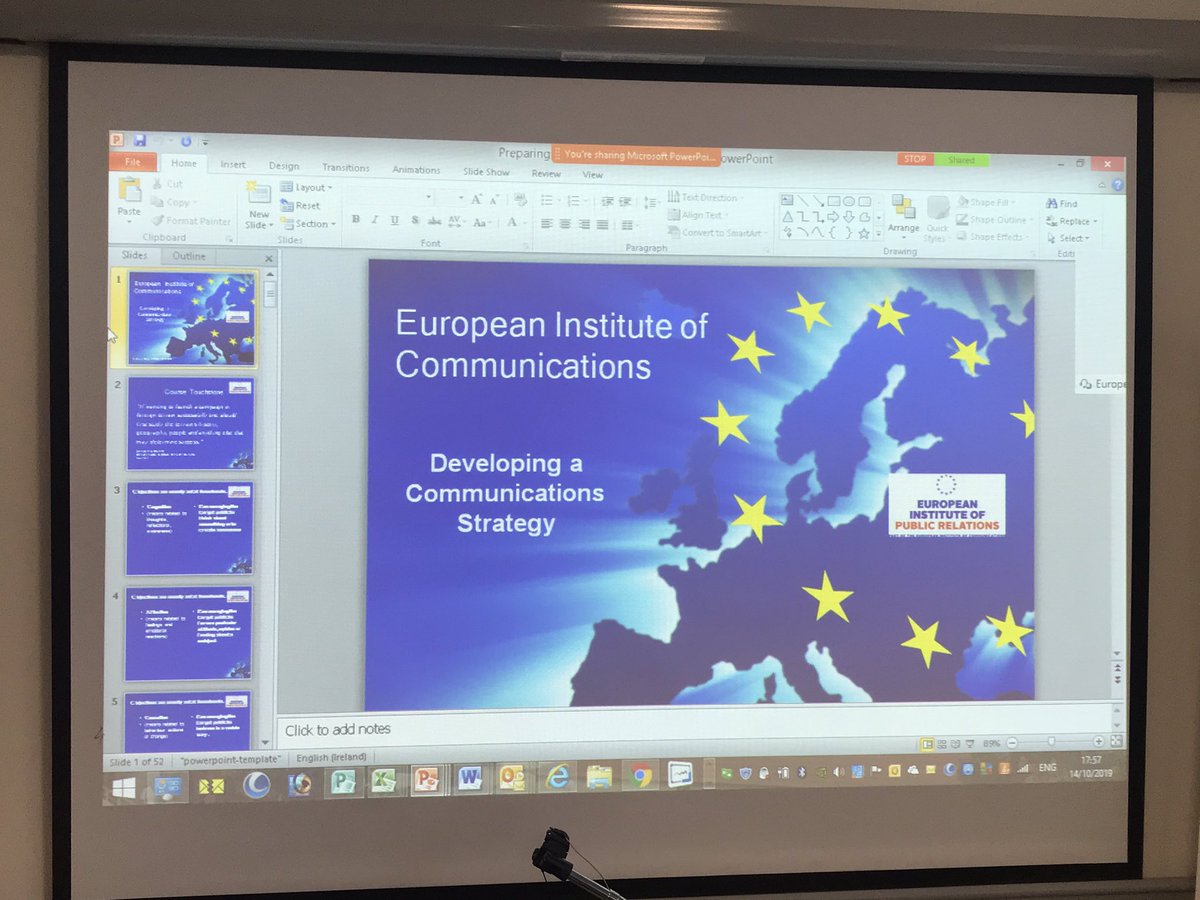1200x900 pixels.
Task: Click Fit slide to window icon
Action: tap(1116, 742)
